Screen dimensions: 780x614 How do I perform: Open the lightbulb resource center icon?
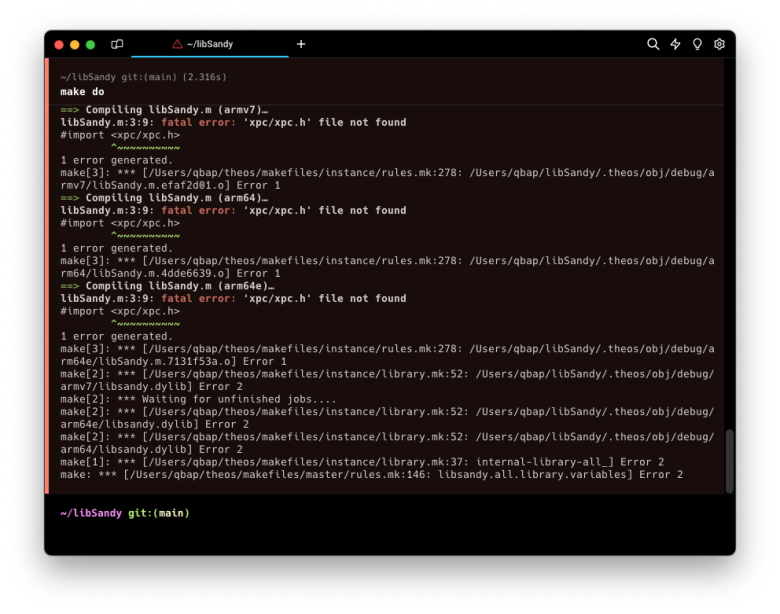[x=697, y=44]
